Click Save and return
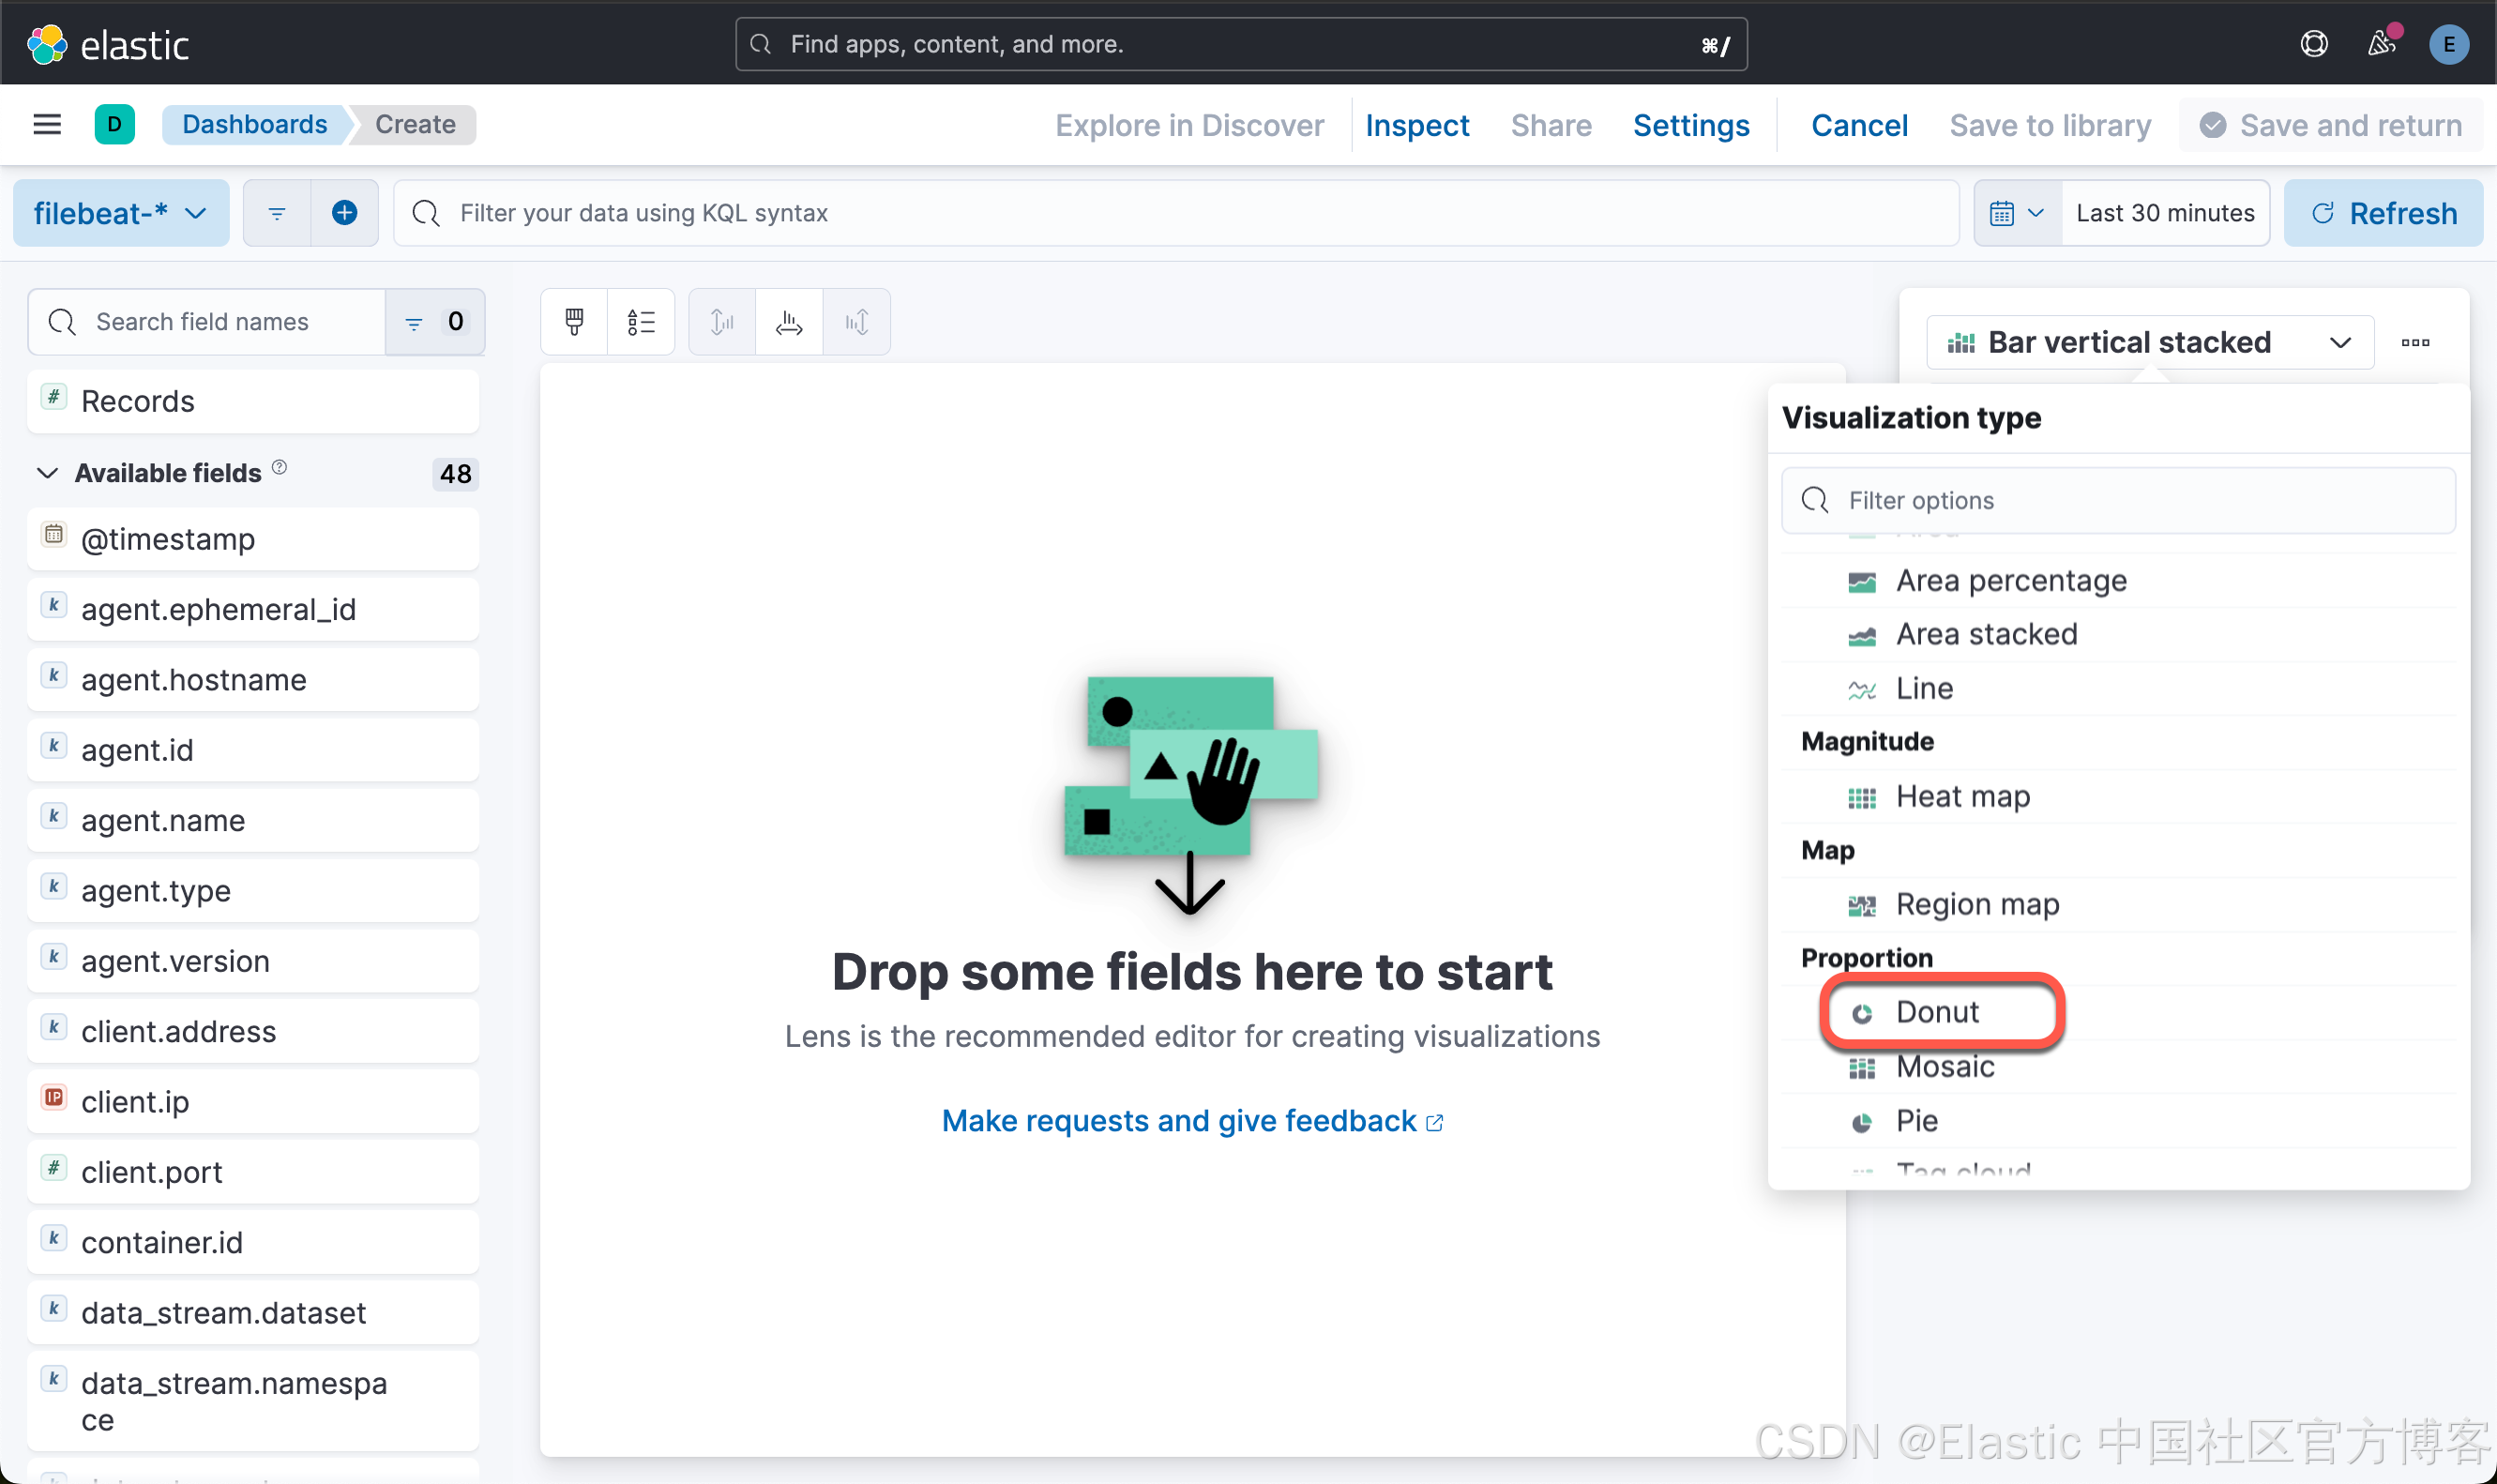2497x1484 pixels. (2330, 125)
